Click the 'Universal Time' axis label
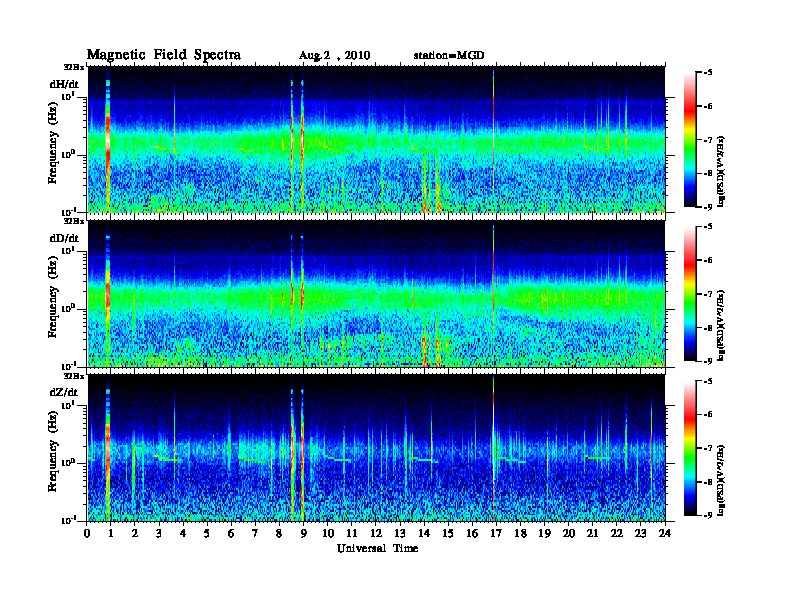The height and width of the screenshot is (612, 792). tap(377, 548)
